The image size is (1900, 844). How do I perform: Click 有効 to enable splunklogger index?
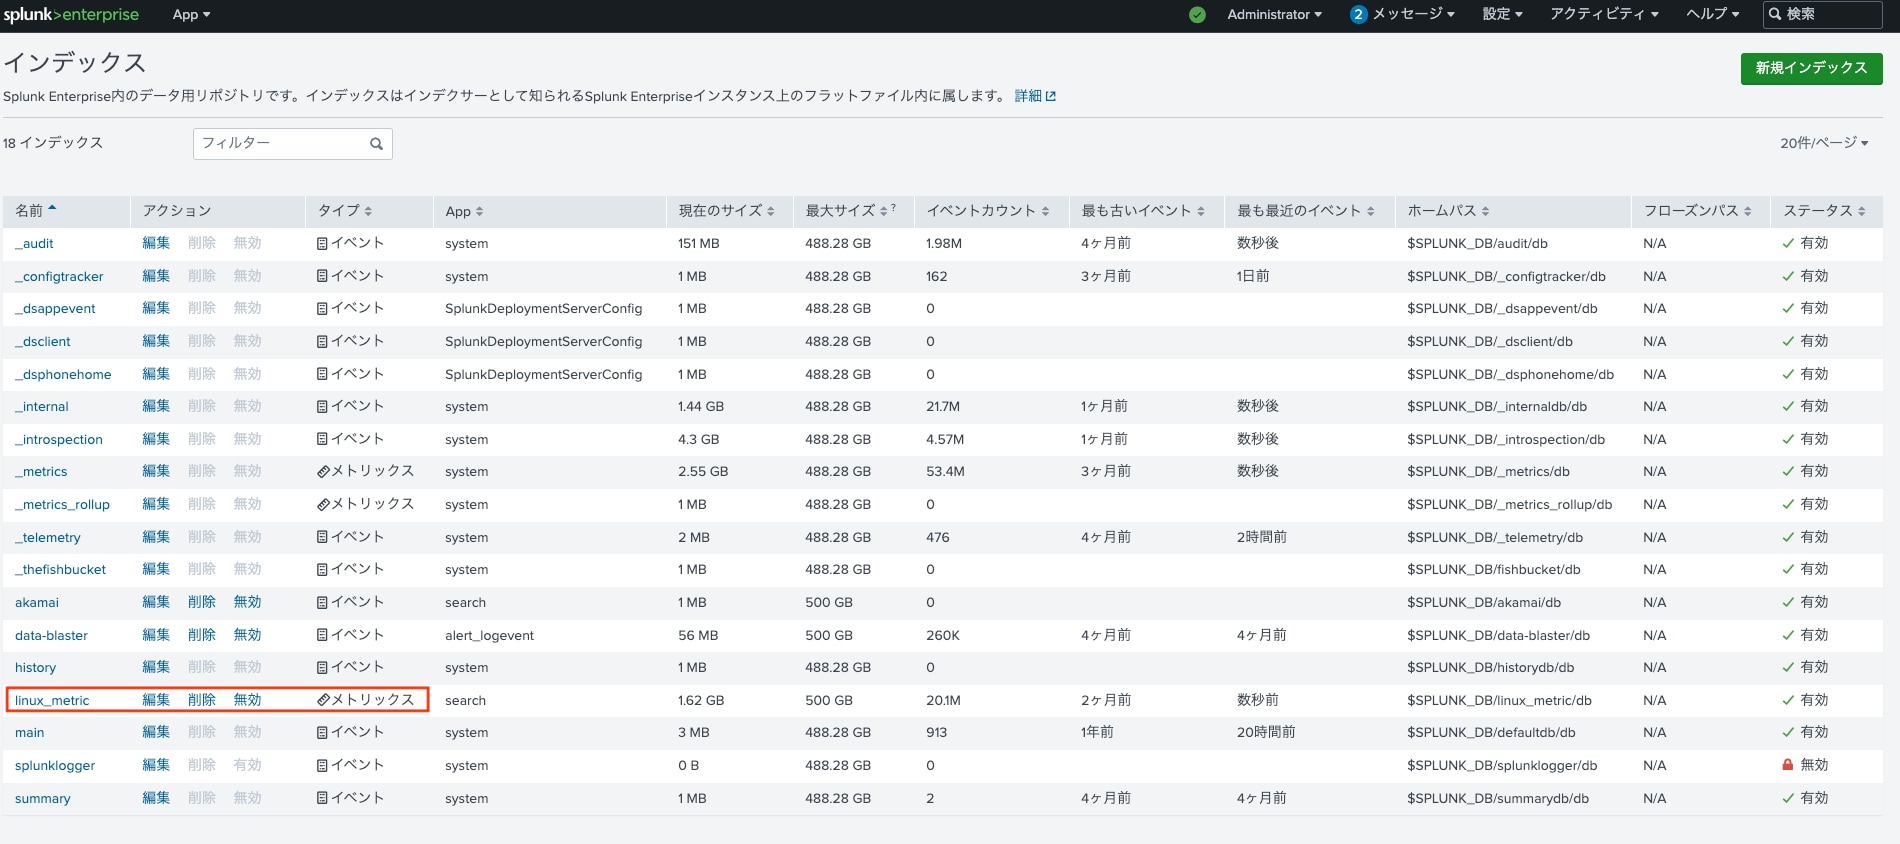247,765
